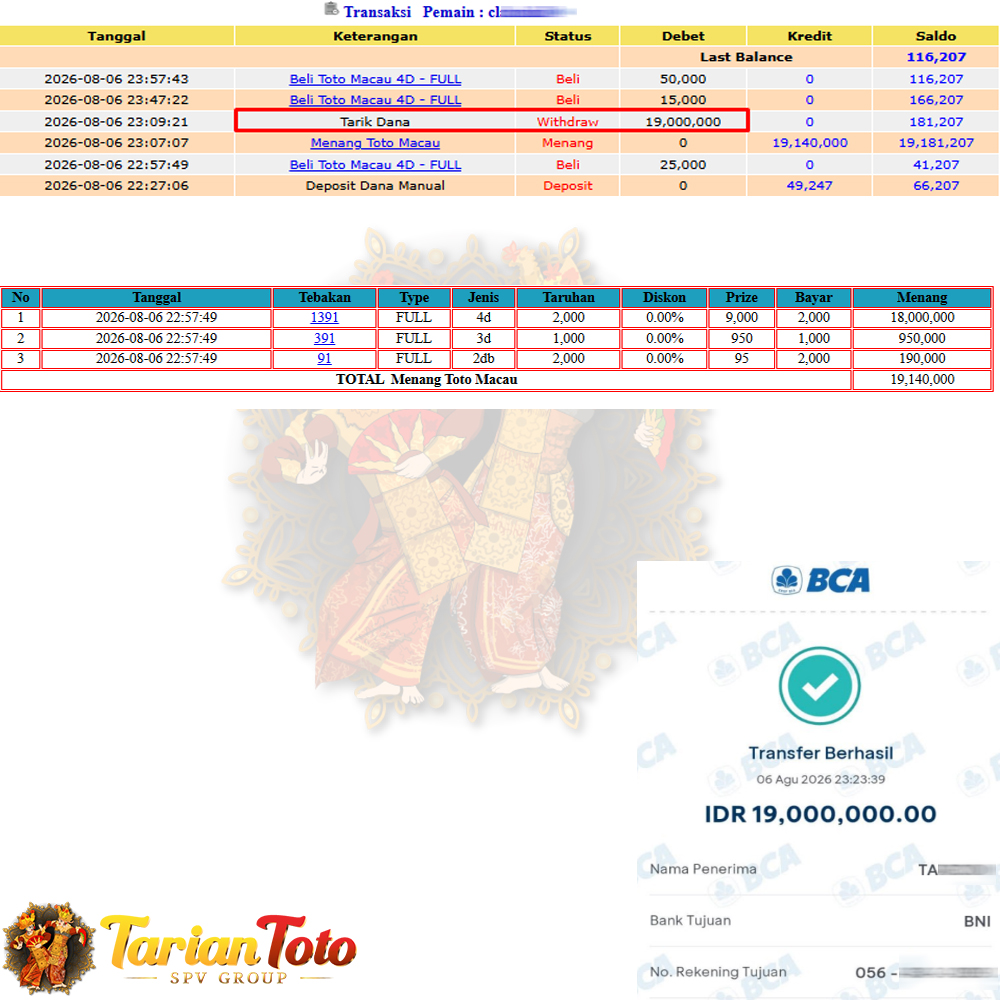The width and height of the screenshot is (1000, 1000).
Task: Open the Menang Toto Macau link
Action: (x=375, y=143)
